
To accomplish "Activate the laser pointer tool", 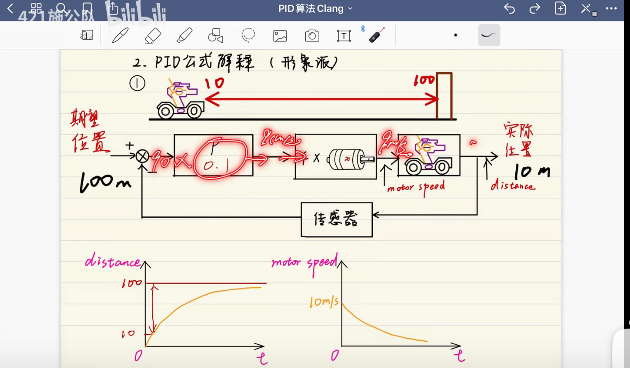I will tap(377, 35).
